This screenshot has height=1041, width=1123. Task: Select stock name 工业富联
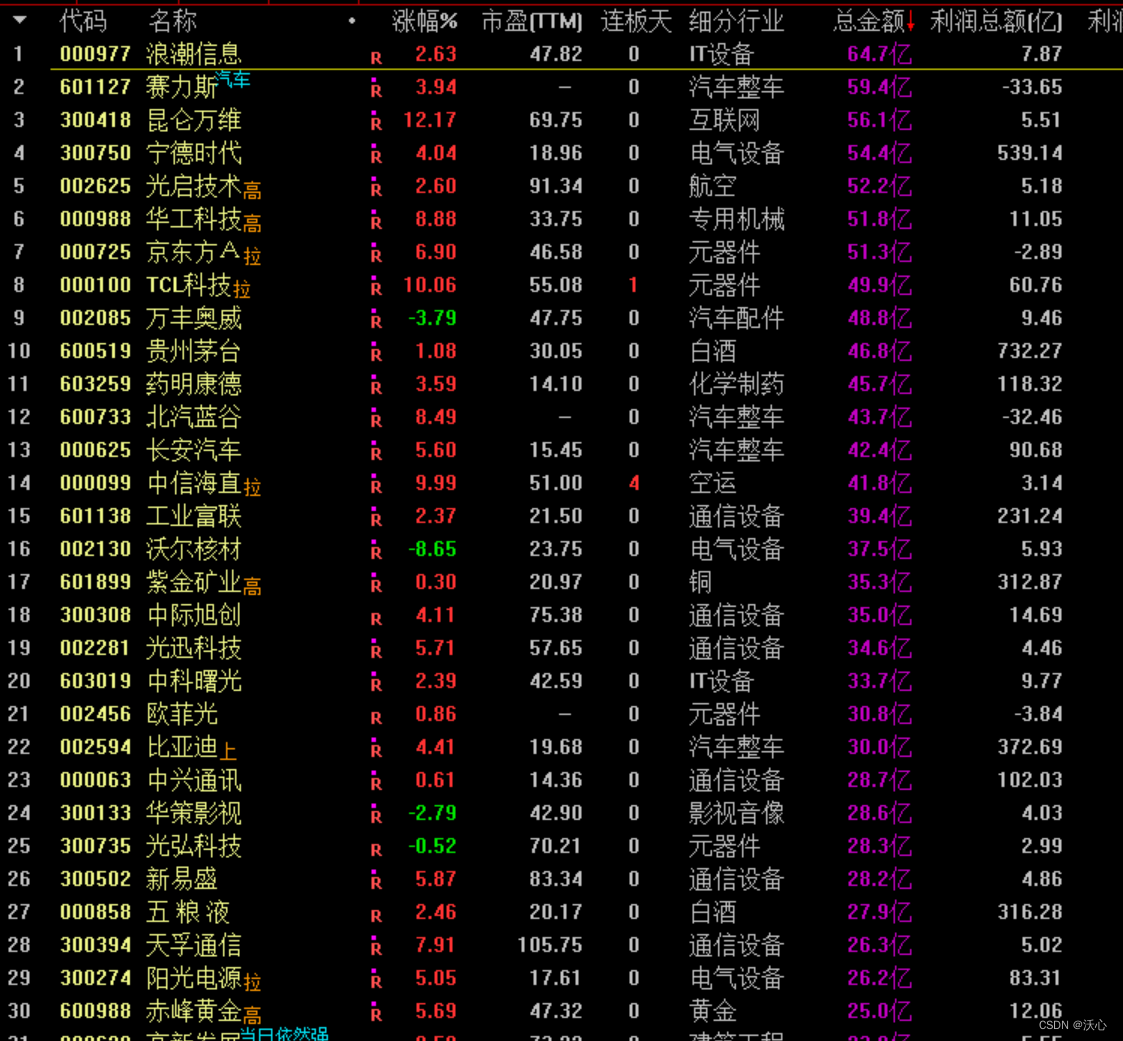[193, 515]
